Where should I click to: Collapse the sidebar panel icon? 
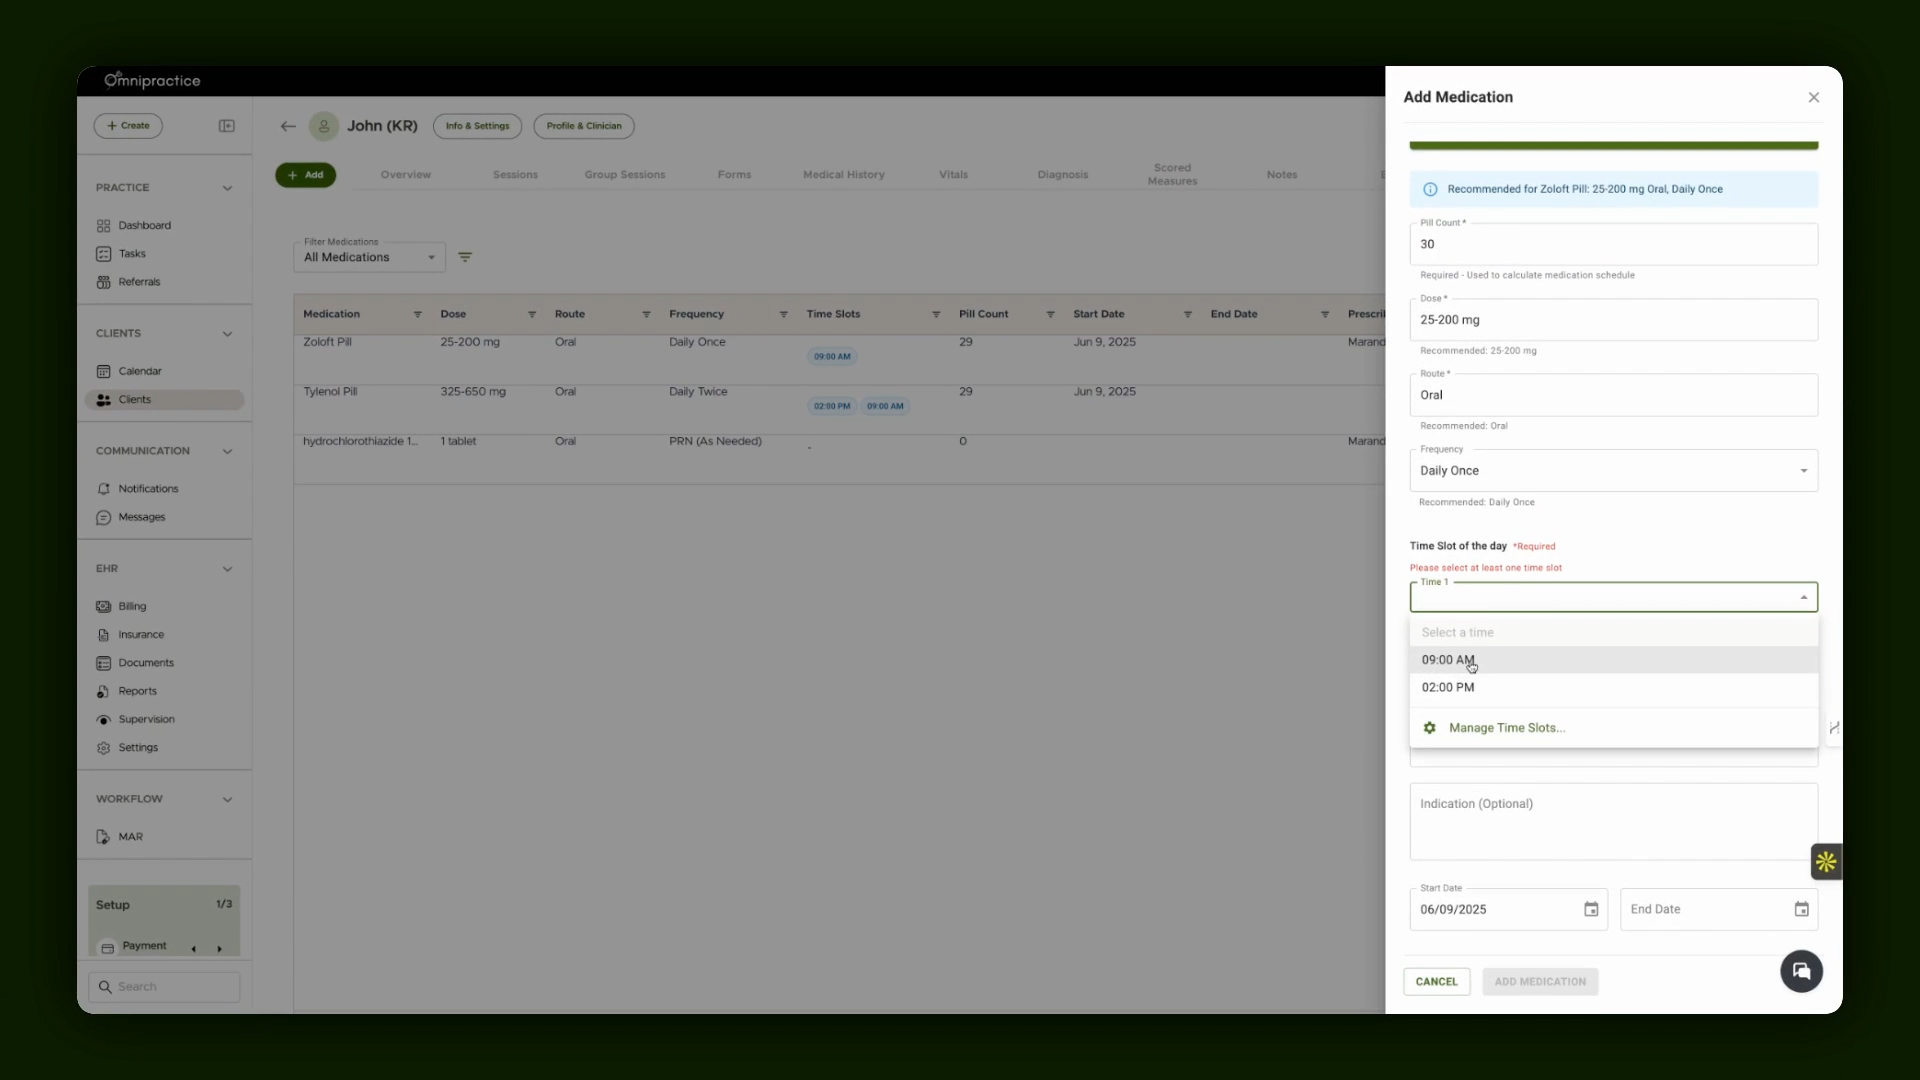[x=227, y=126]
